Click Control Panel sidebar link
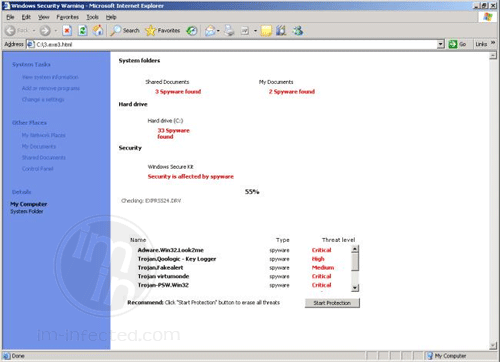Screen dimensions: 500x362 click(x=37, y=169)
